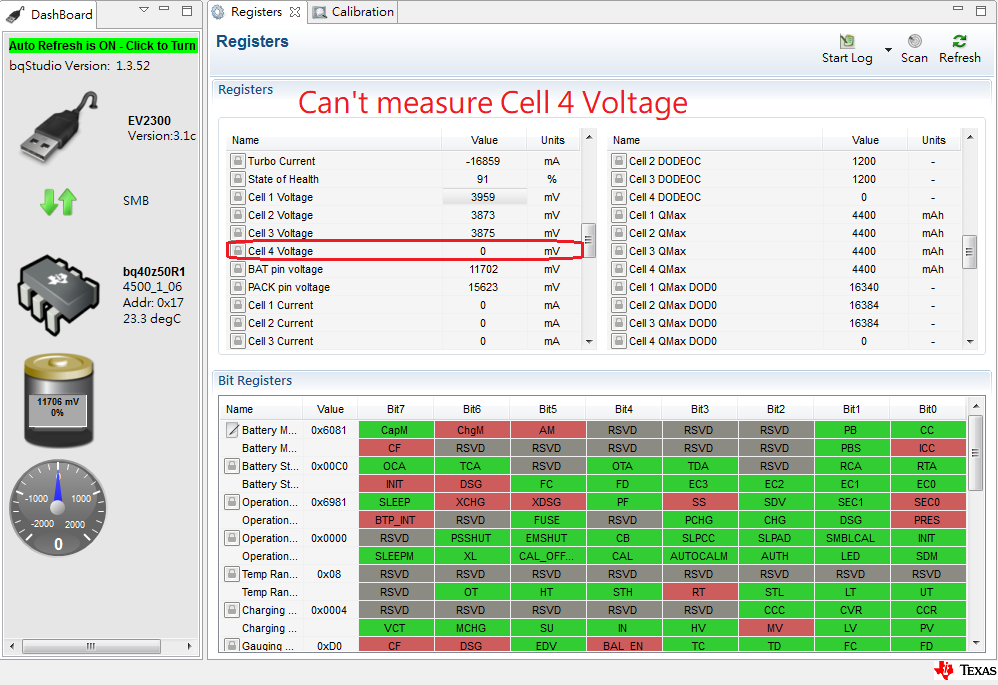Toggle the lock icon for PACK pin voltage
Image resolution: width=998 pixels, height=685 pixels.
point(237,286)
